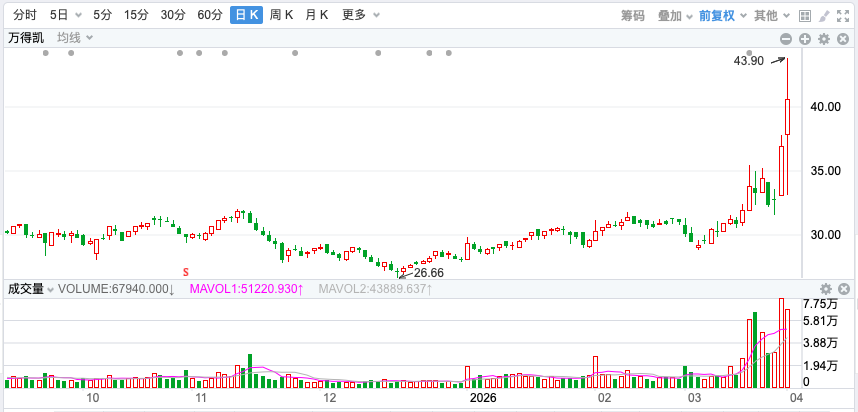Zoom out chart with minus icon
Screen dimensions: 858x412
pos(786,38)
